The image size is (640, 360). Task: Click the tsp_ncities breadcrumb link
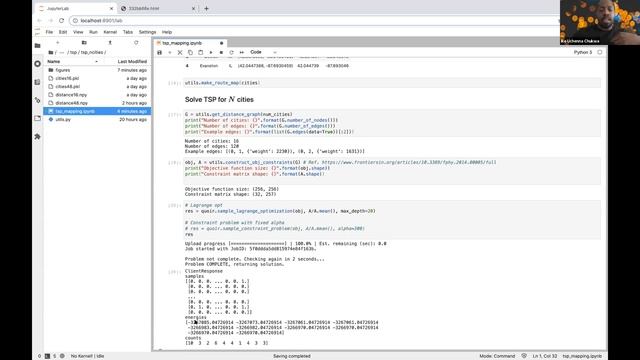(x=92, y=52)
